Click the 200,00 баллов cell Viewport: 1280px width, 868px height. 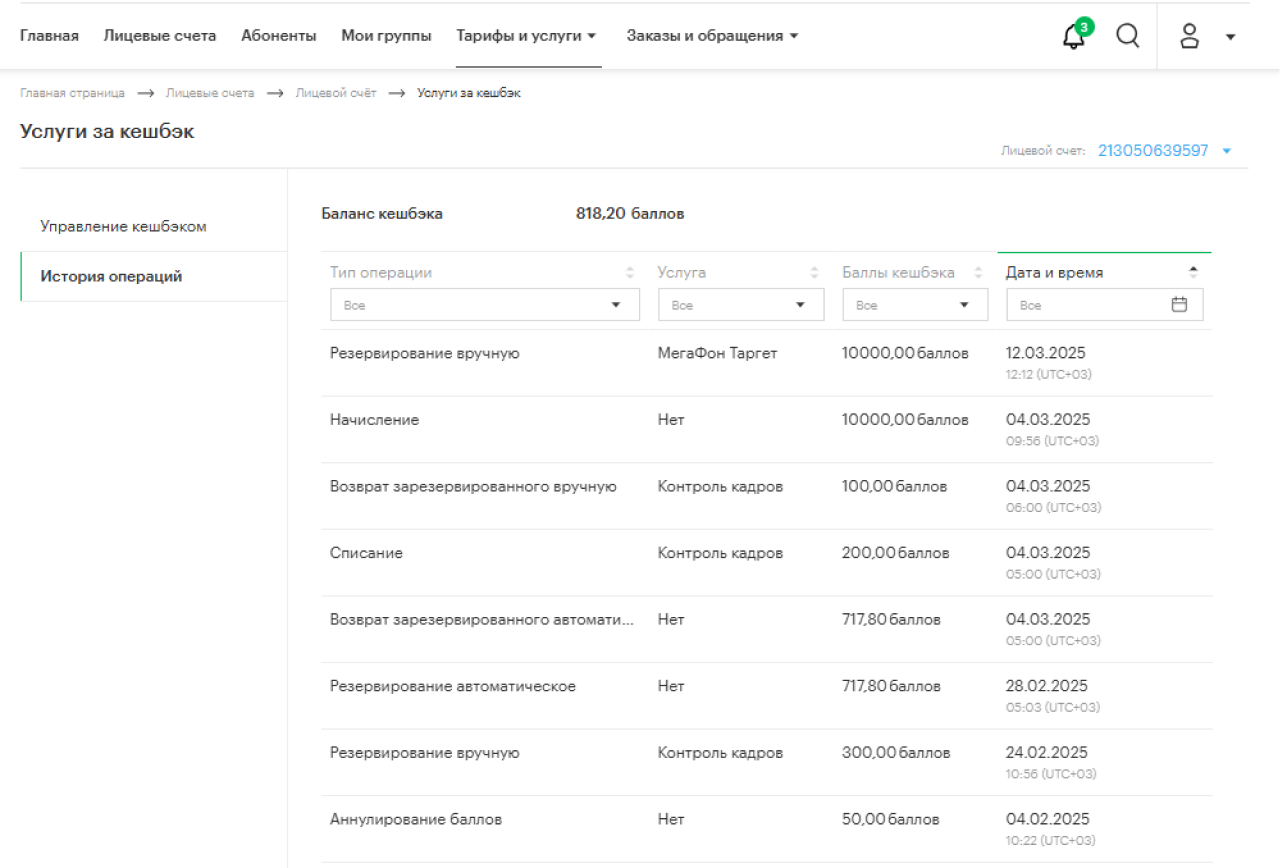pos(896,553)
